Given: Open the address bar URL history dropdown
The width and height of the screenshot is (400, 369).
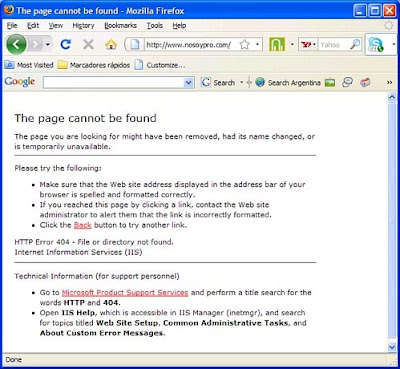Looking at the screenshot, I should click(x=257, y=44).
